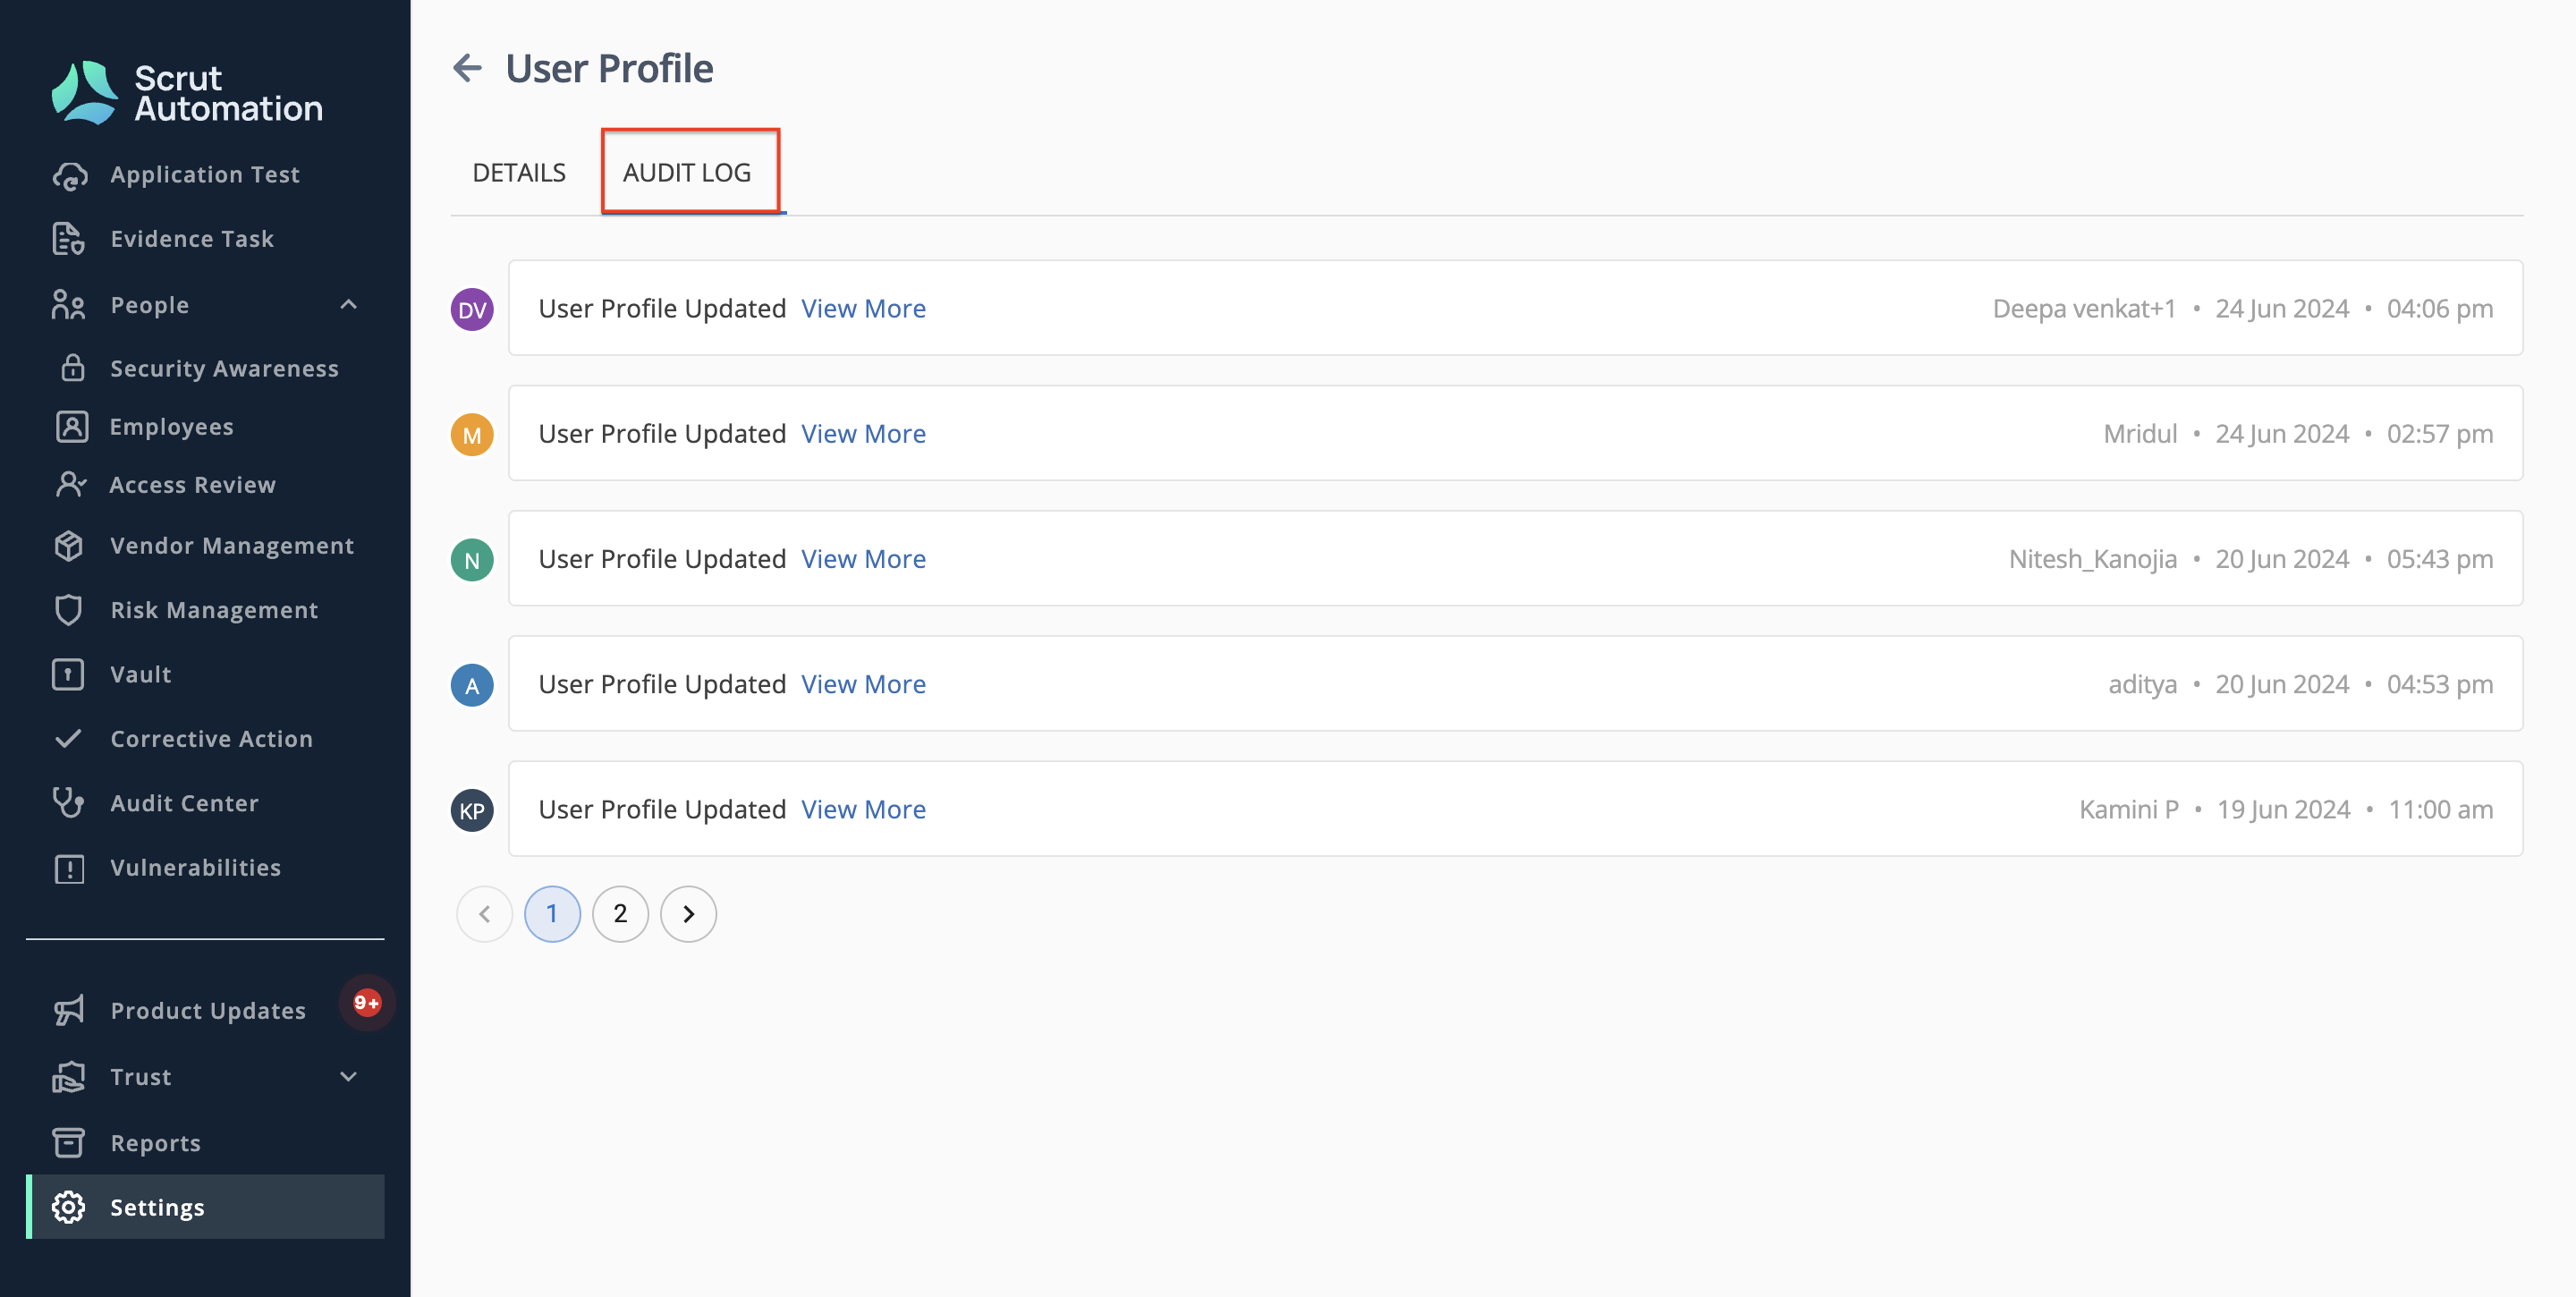Image resolution: width=2576 pixels, height=1297 pixels.
Task: Click the Access Review user icon
Action: 72,485
